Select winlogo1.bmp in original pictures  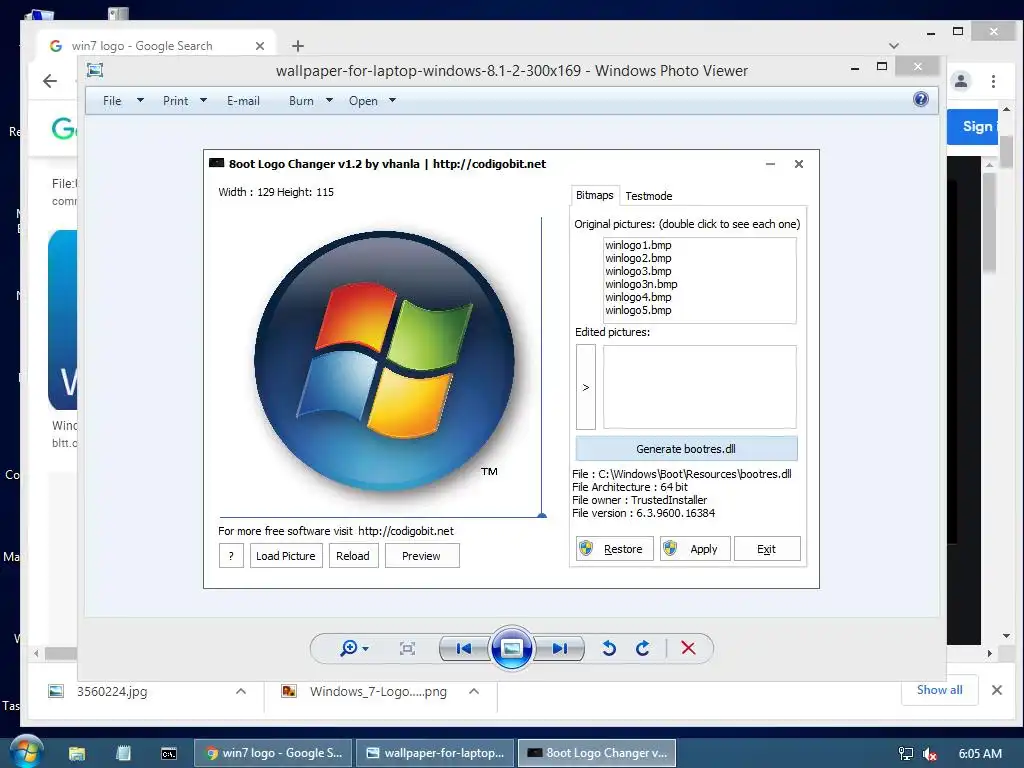[638, 245]
